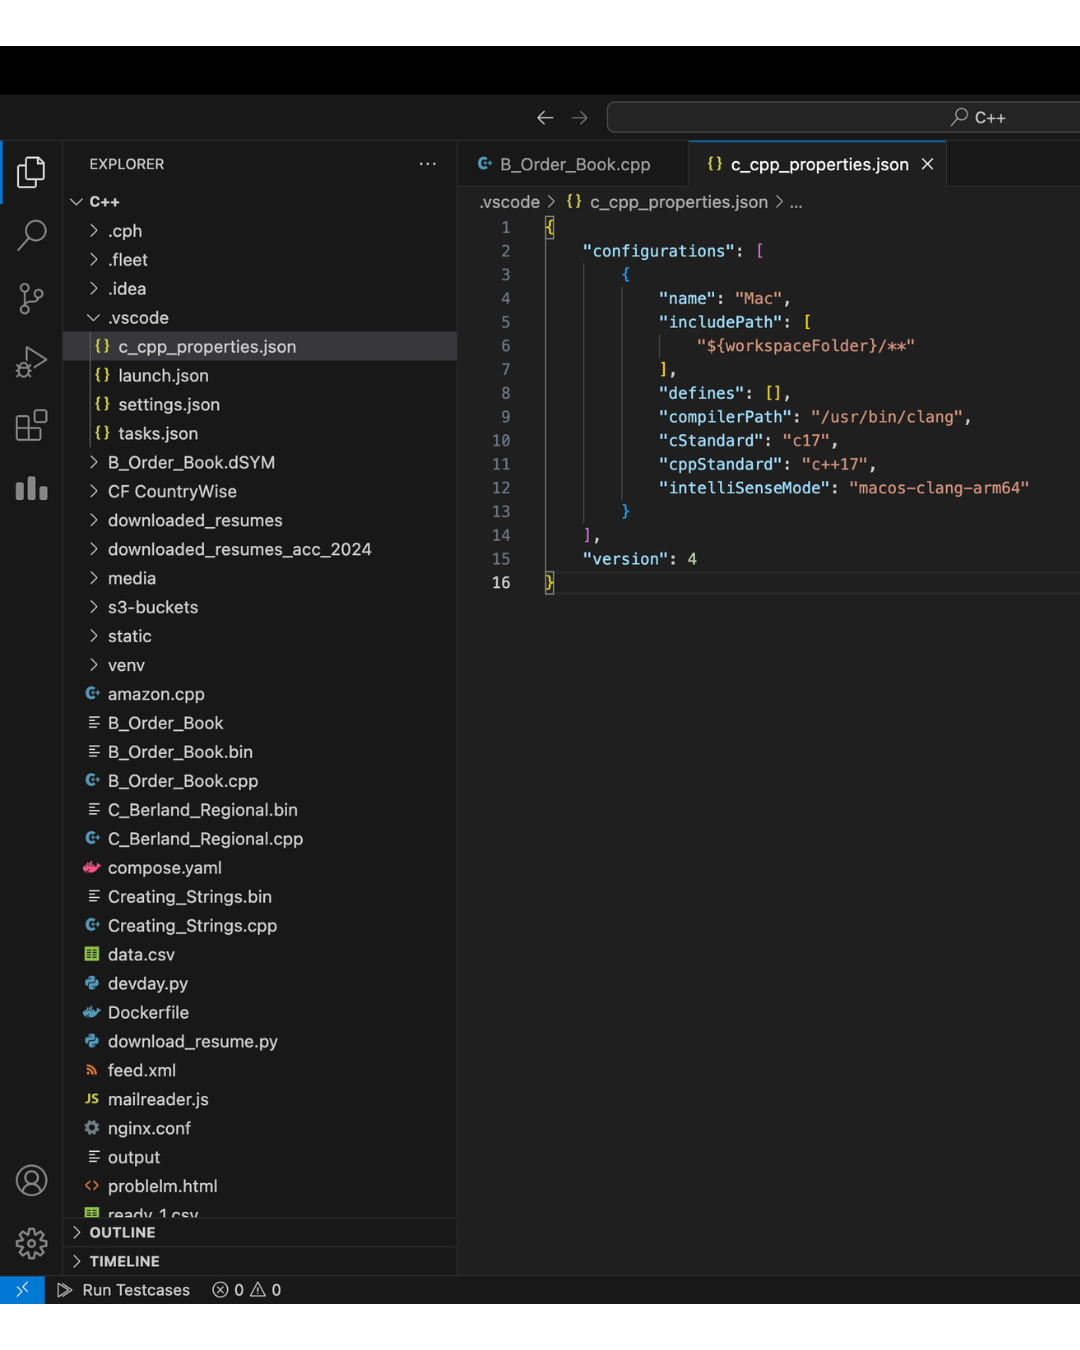1080x1350 pixels.
Task: Open devday.py file
Action: (260, 985)
